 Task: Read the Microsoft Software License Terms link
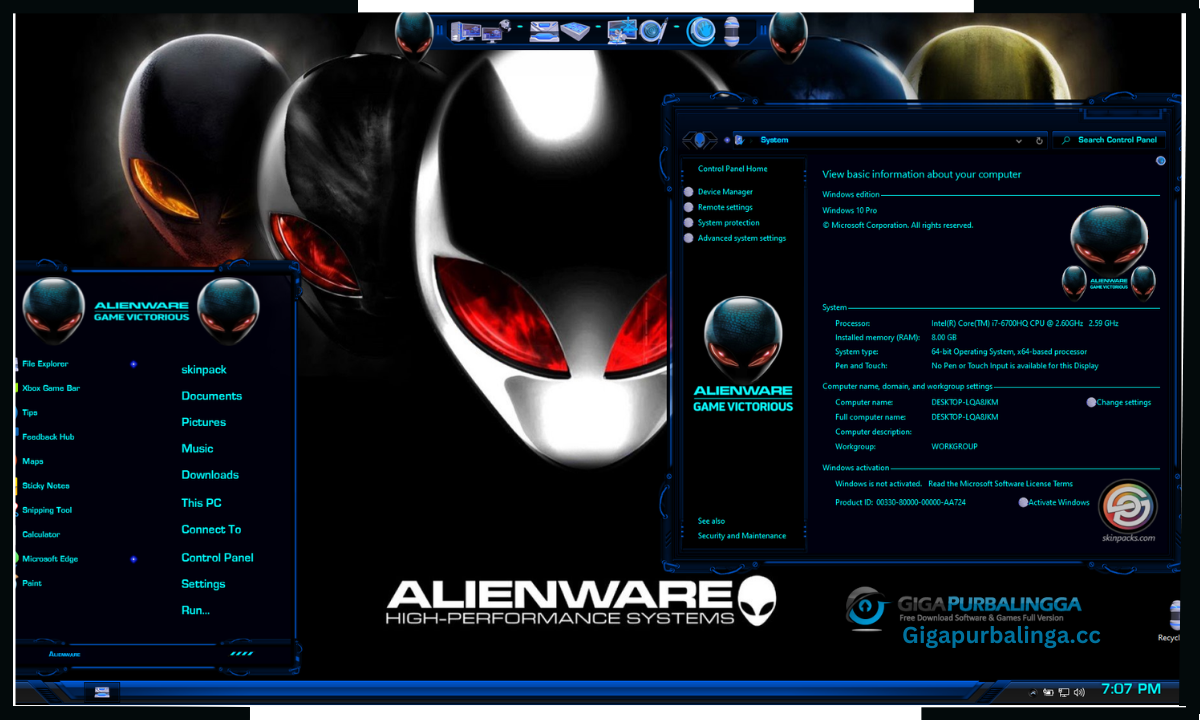1000,484
